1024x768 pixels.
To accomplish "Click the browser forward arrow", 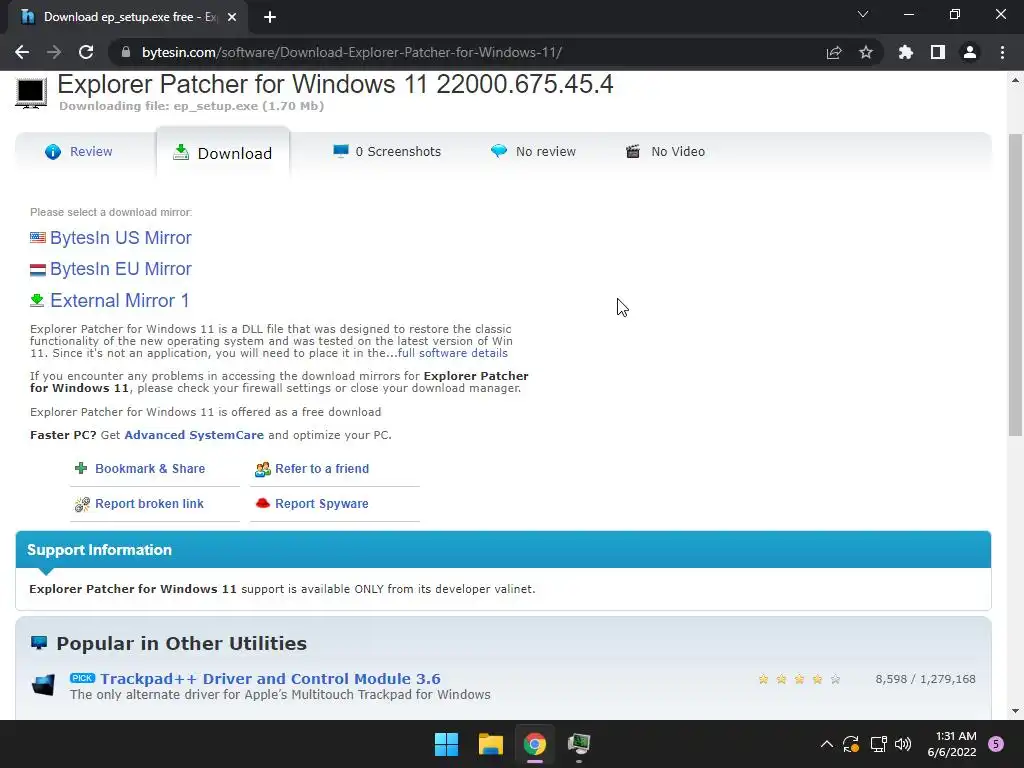I will tap(54, 52).
